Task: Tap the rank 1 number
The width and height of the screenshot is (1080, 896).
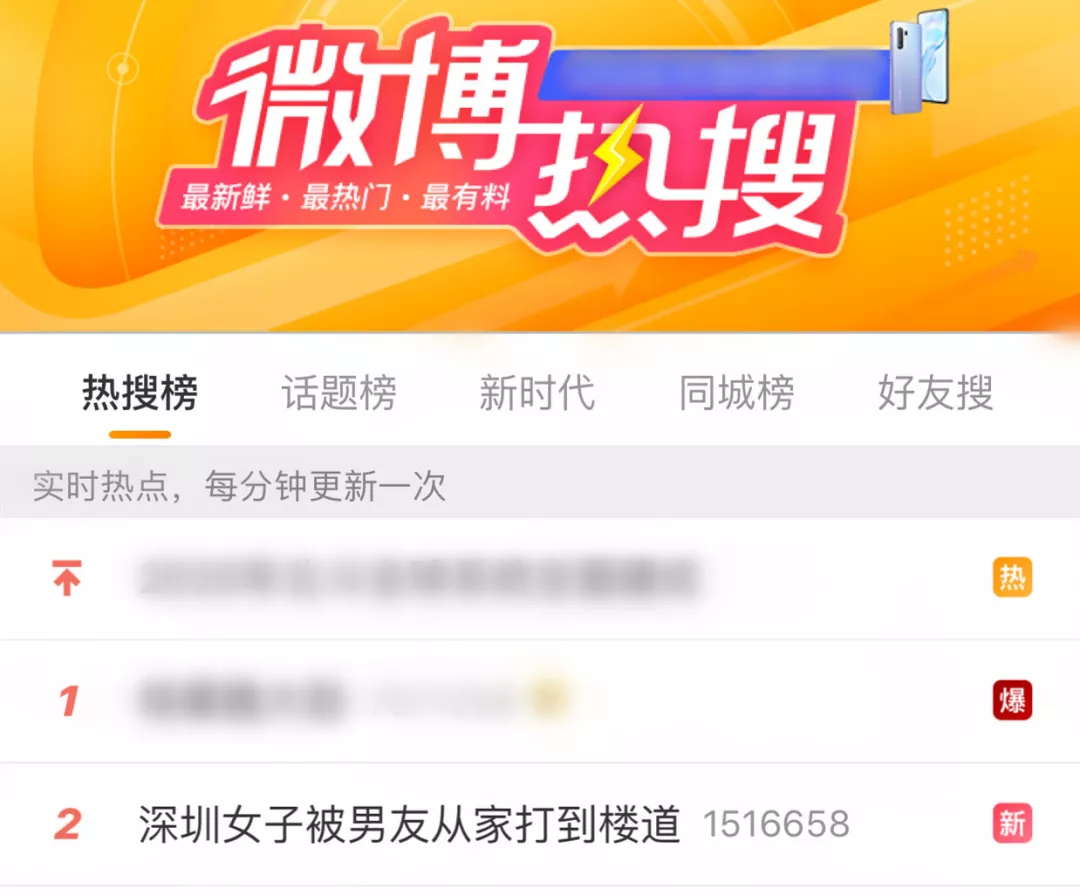Action: click(x=69, y=701)
